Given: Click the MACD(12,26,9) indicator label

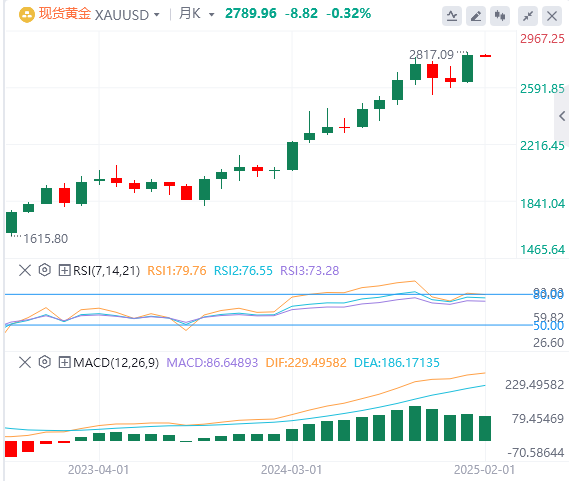Looking at the screenshot, I should (x=116, y=363).
